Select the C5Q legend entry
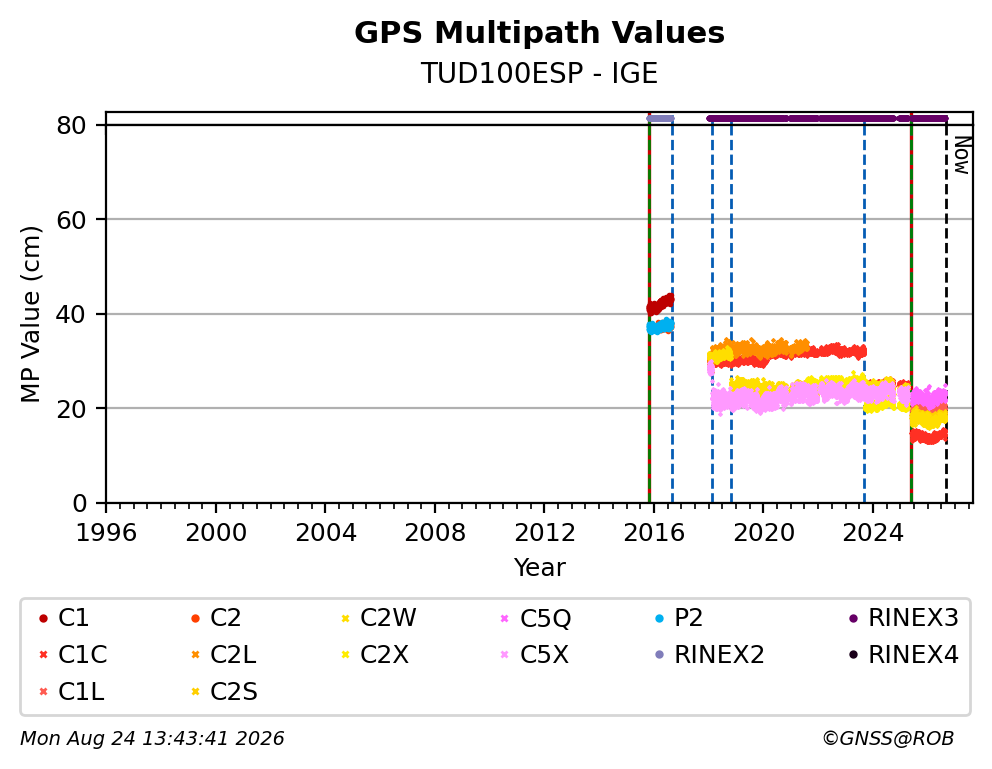This screenshot has width=992, height=769. click(x=535, y=618)
